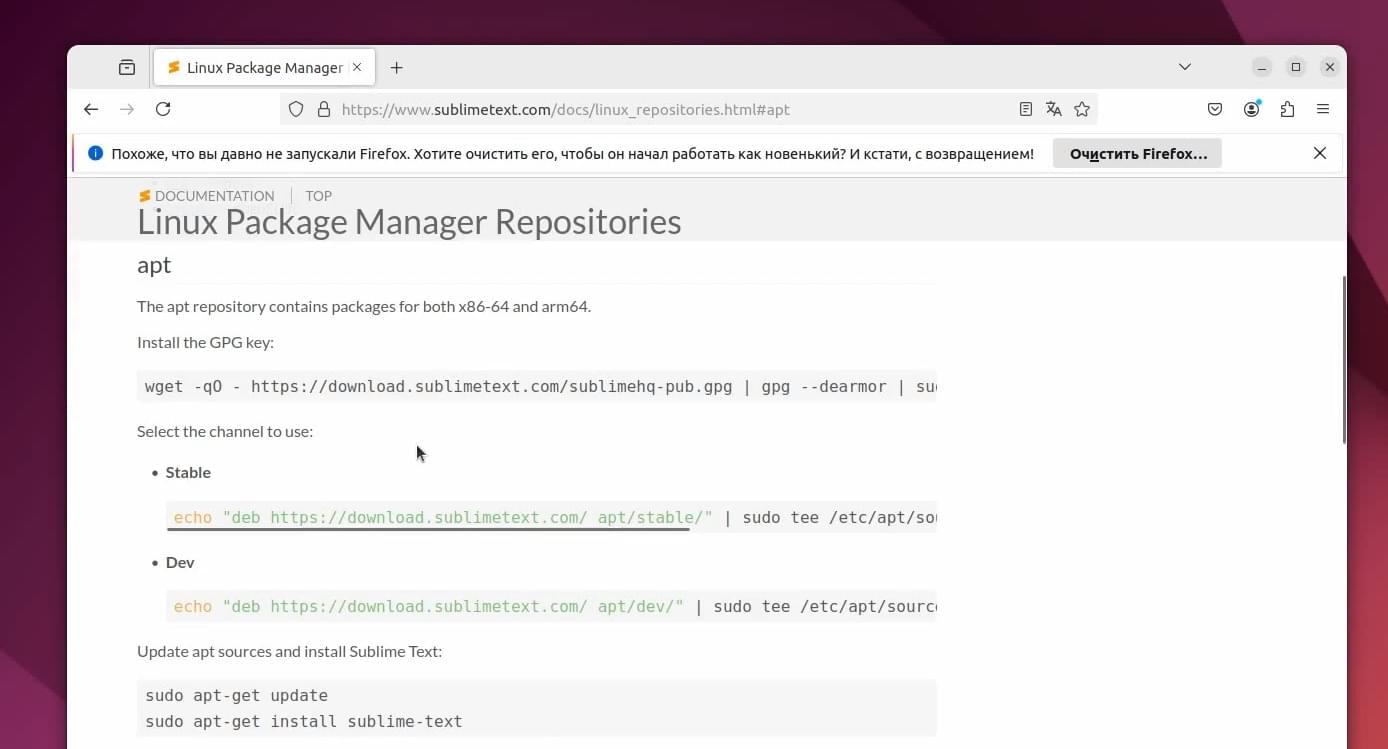Click Sublime logo beside DOCUMENTATION
The image size is (1388, 749).
coord(144,196)
